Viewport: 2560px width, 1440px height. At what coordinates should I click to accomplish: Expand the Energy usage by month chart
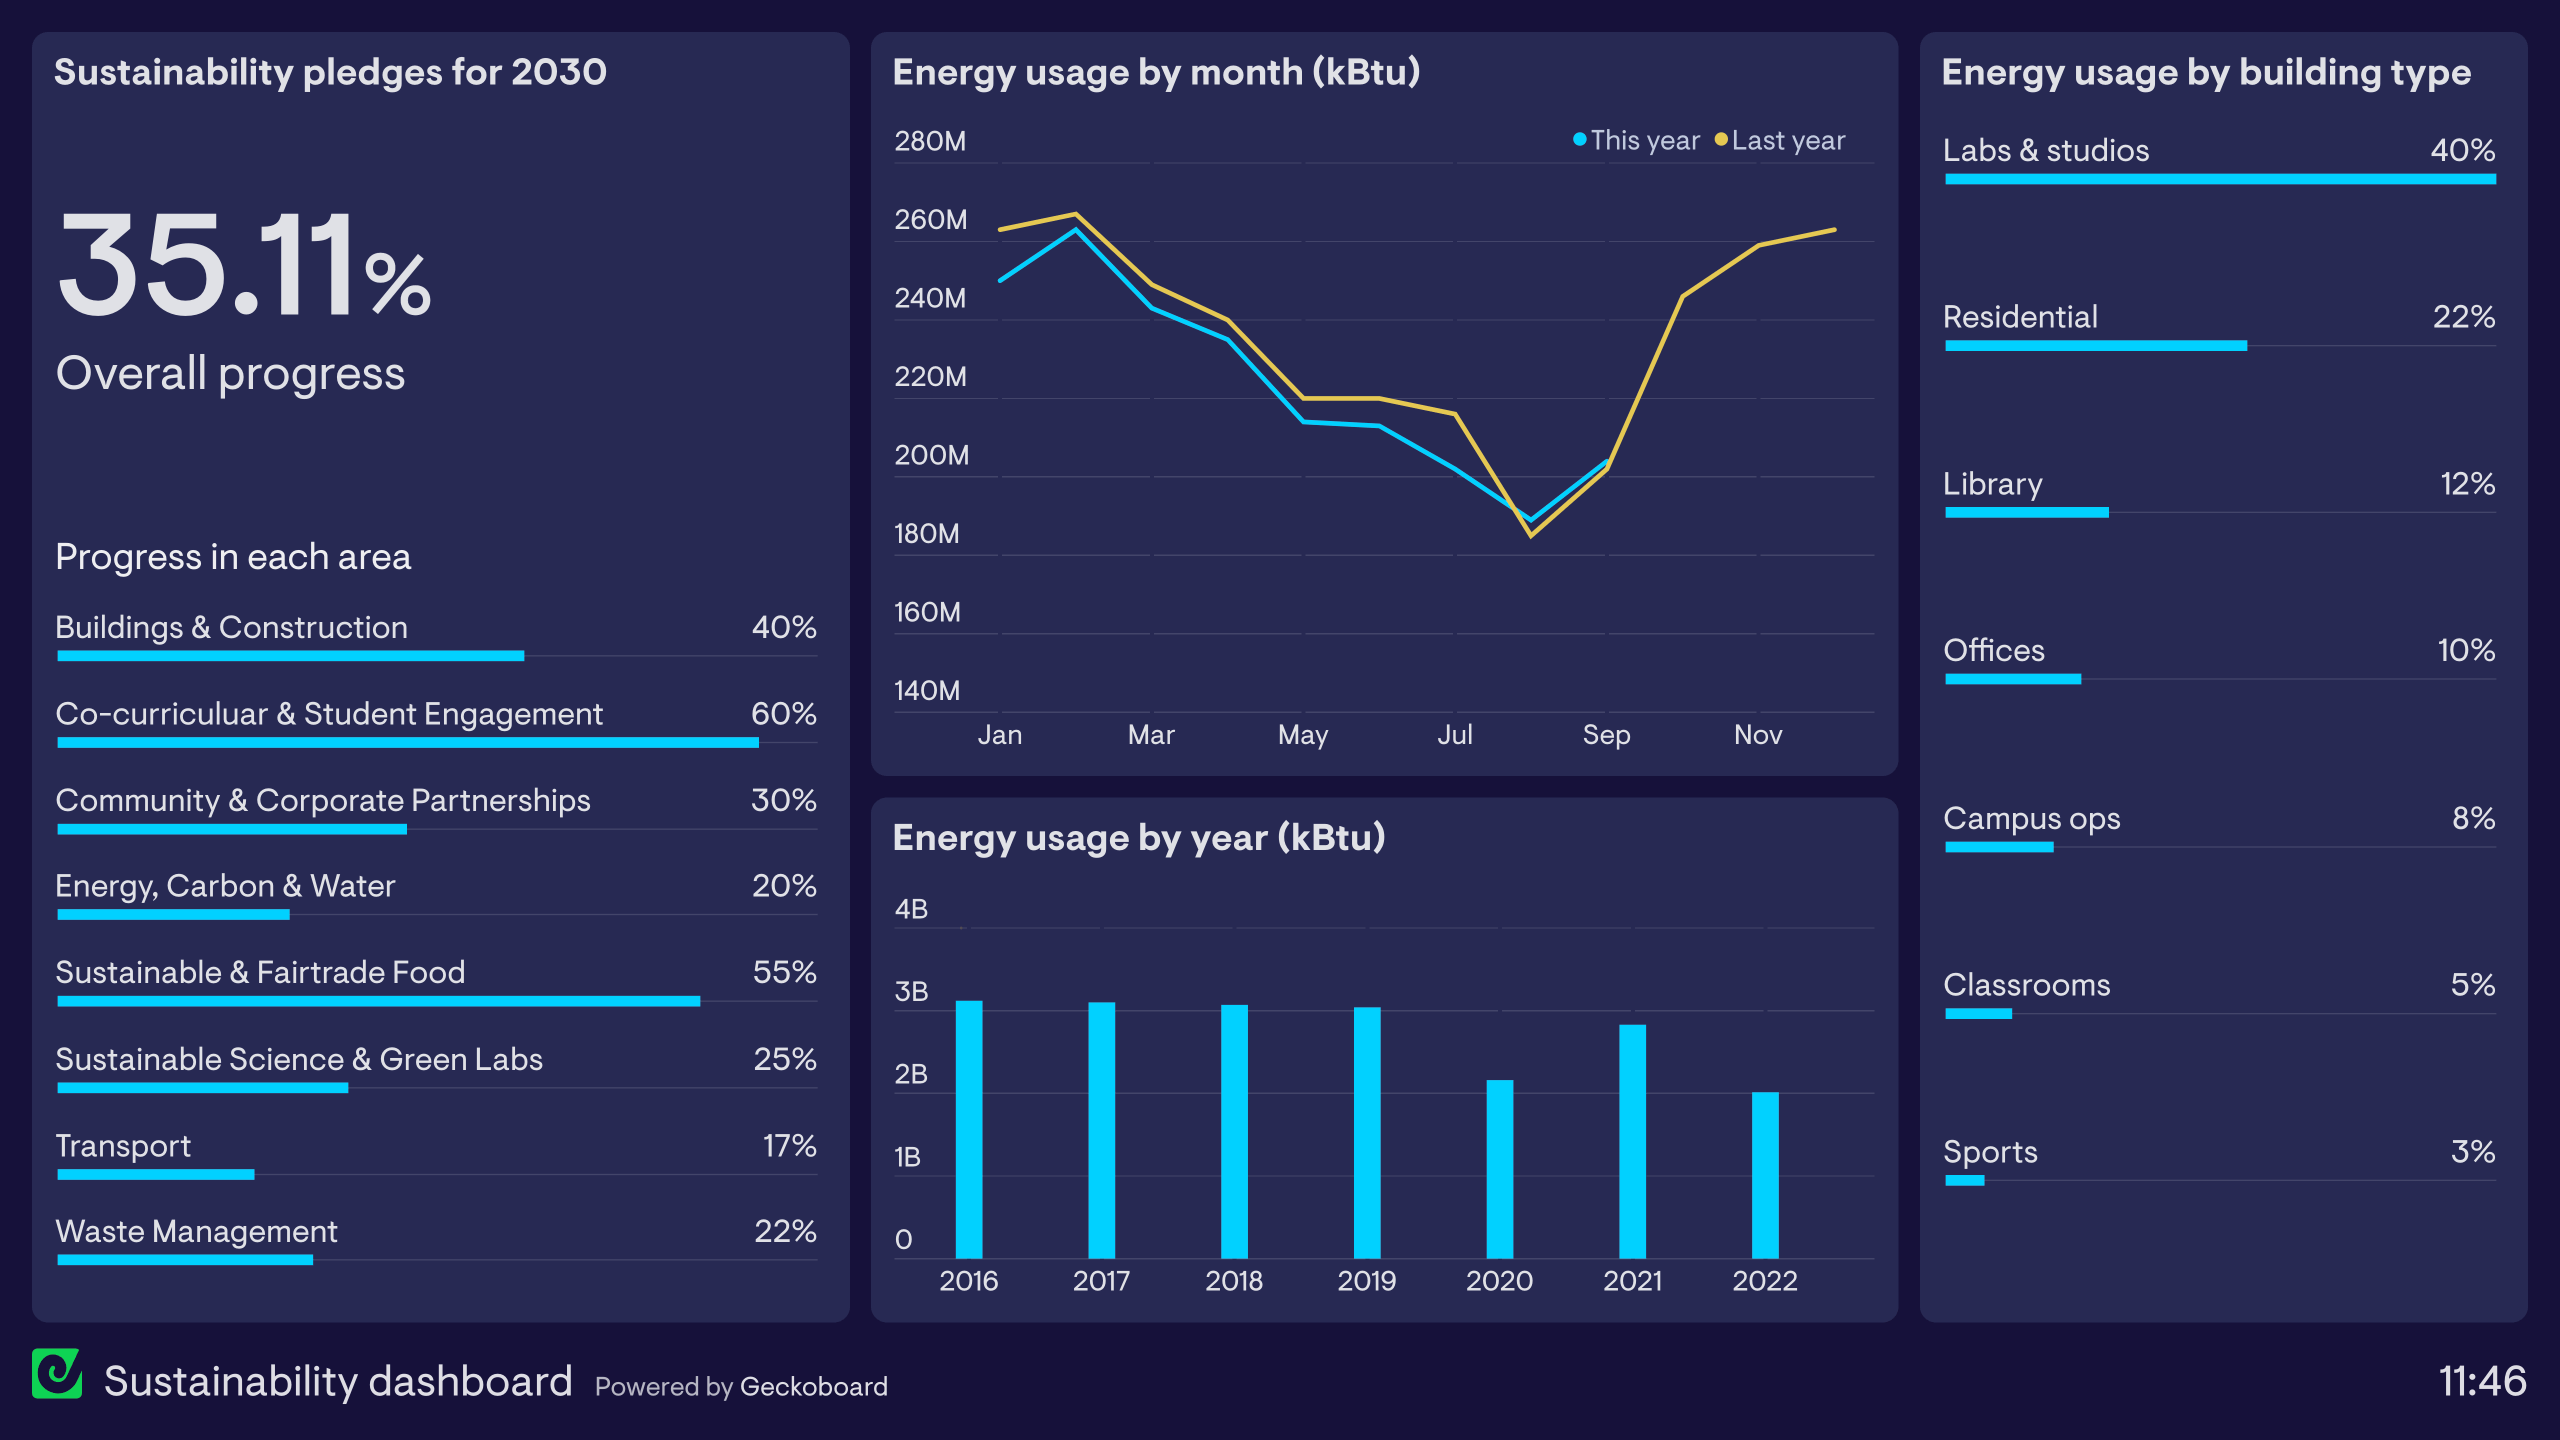point(1156,72)
